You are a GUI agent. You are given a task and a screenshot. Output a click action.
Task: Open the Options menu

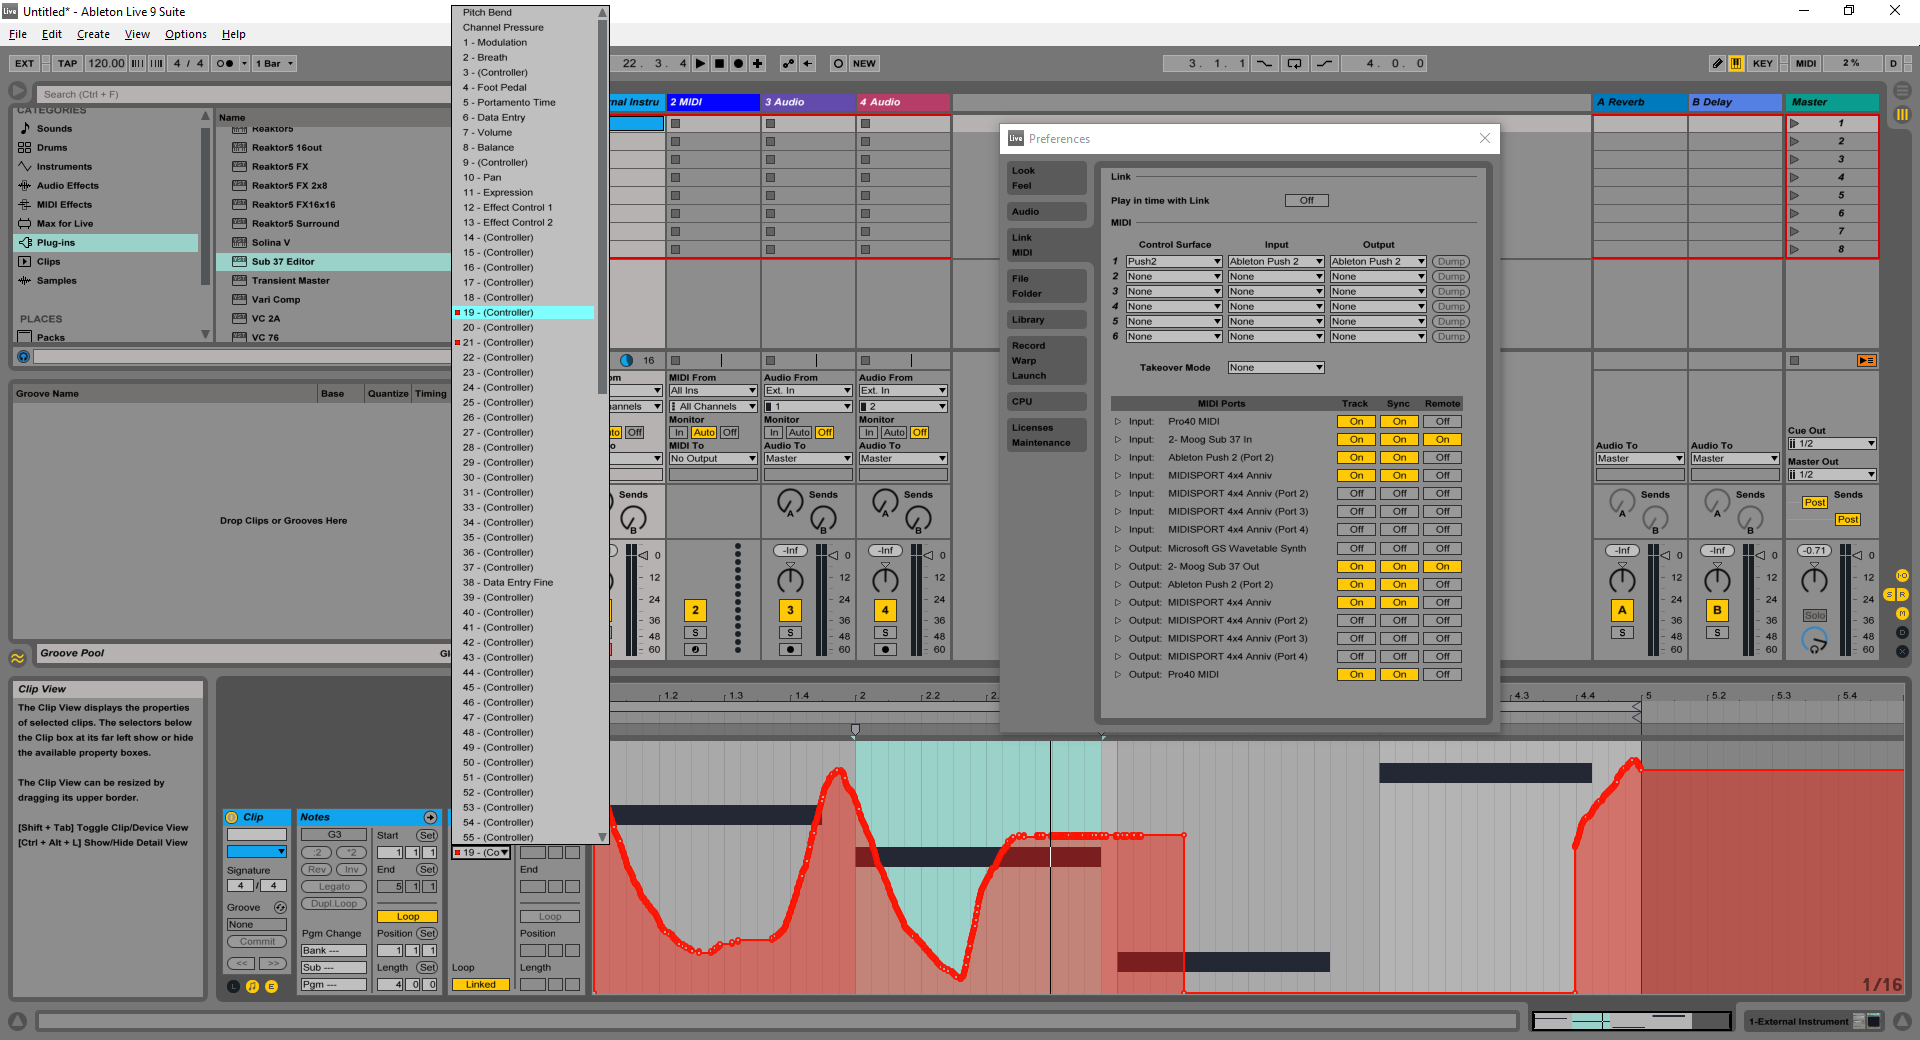pos(185,34)
